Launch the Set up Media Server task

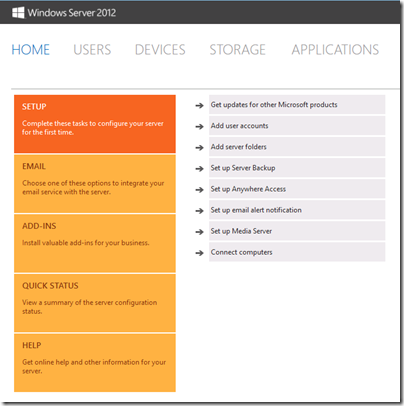297,231
